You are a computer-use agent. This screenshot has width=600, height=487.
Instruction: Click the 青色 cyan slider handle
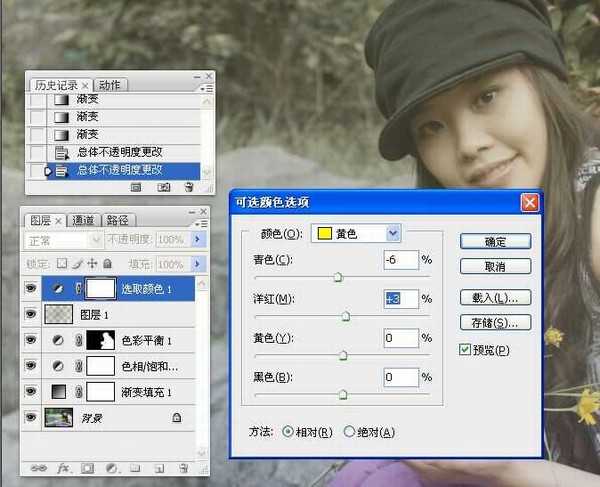click(x=337, y=278)
